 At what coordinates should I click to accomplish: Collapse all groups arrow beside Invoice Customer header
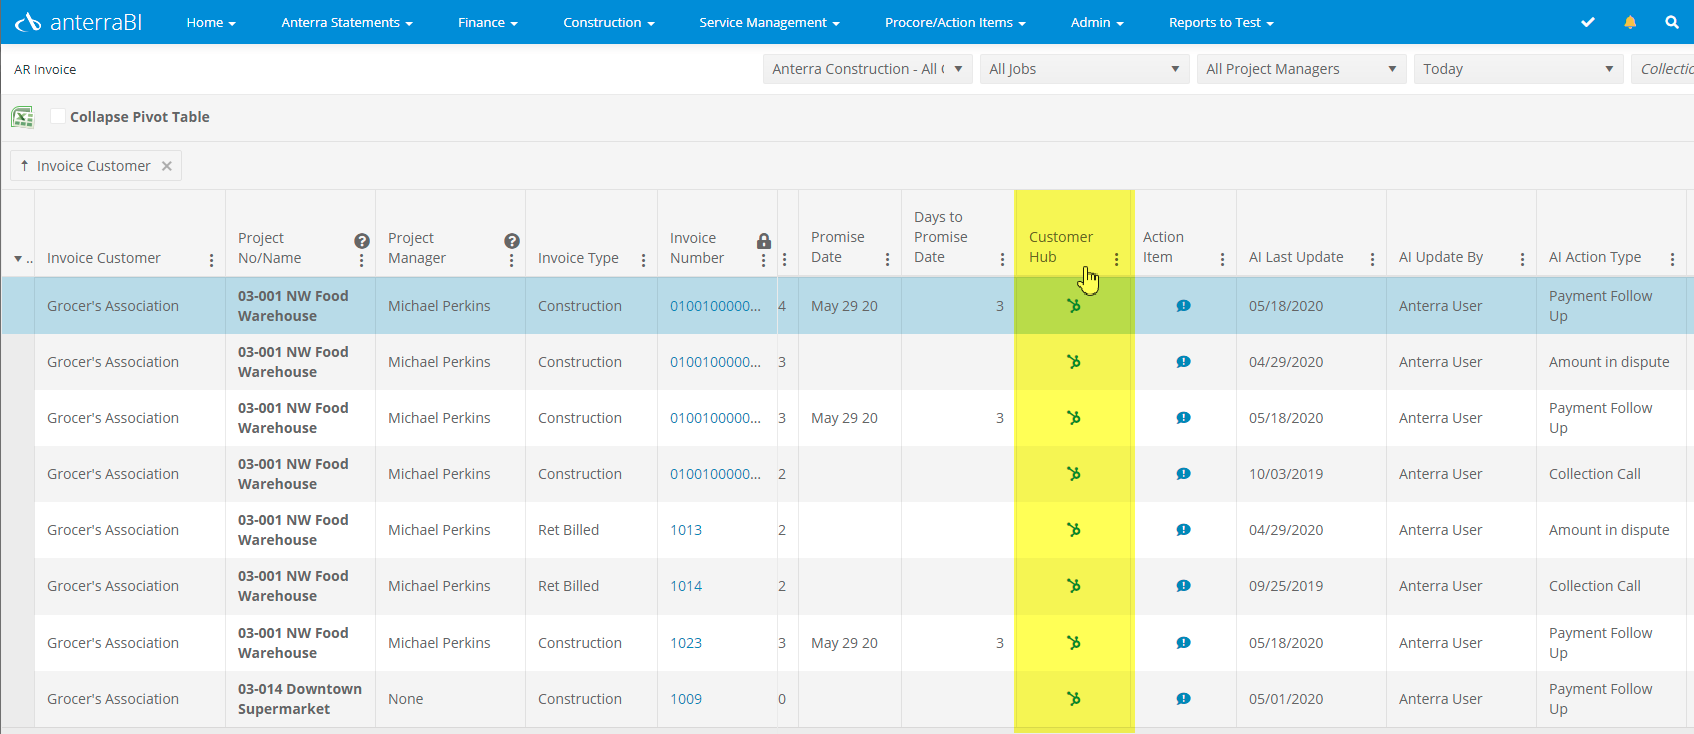pyautogui.click(x=18, y=259)
